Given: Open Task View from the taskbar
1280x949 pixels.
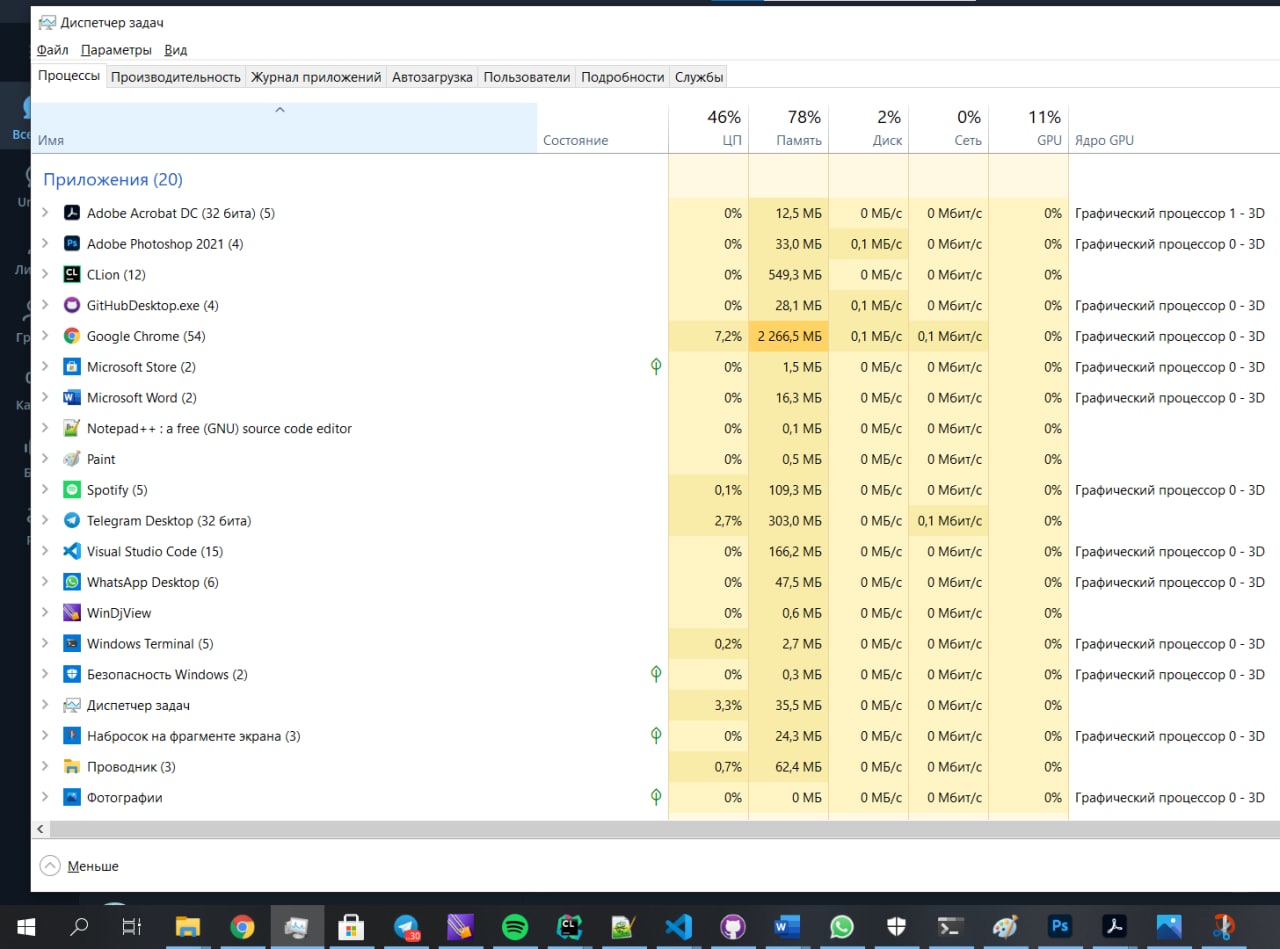Looking at the screenshot, I should [132, 927].
